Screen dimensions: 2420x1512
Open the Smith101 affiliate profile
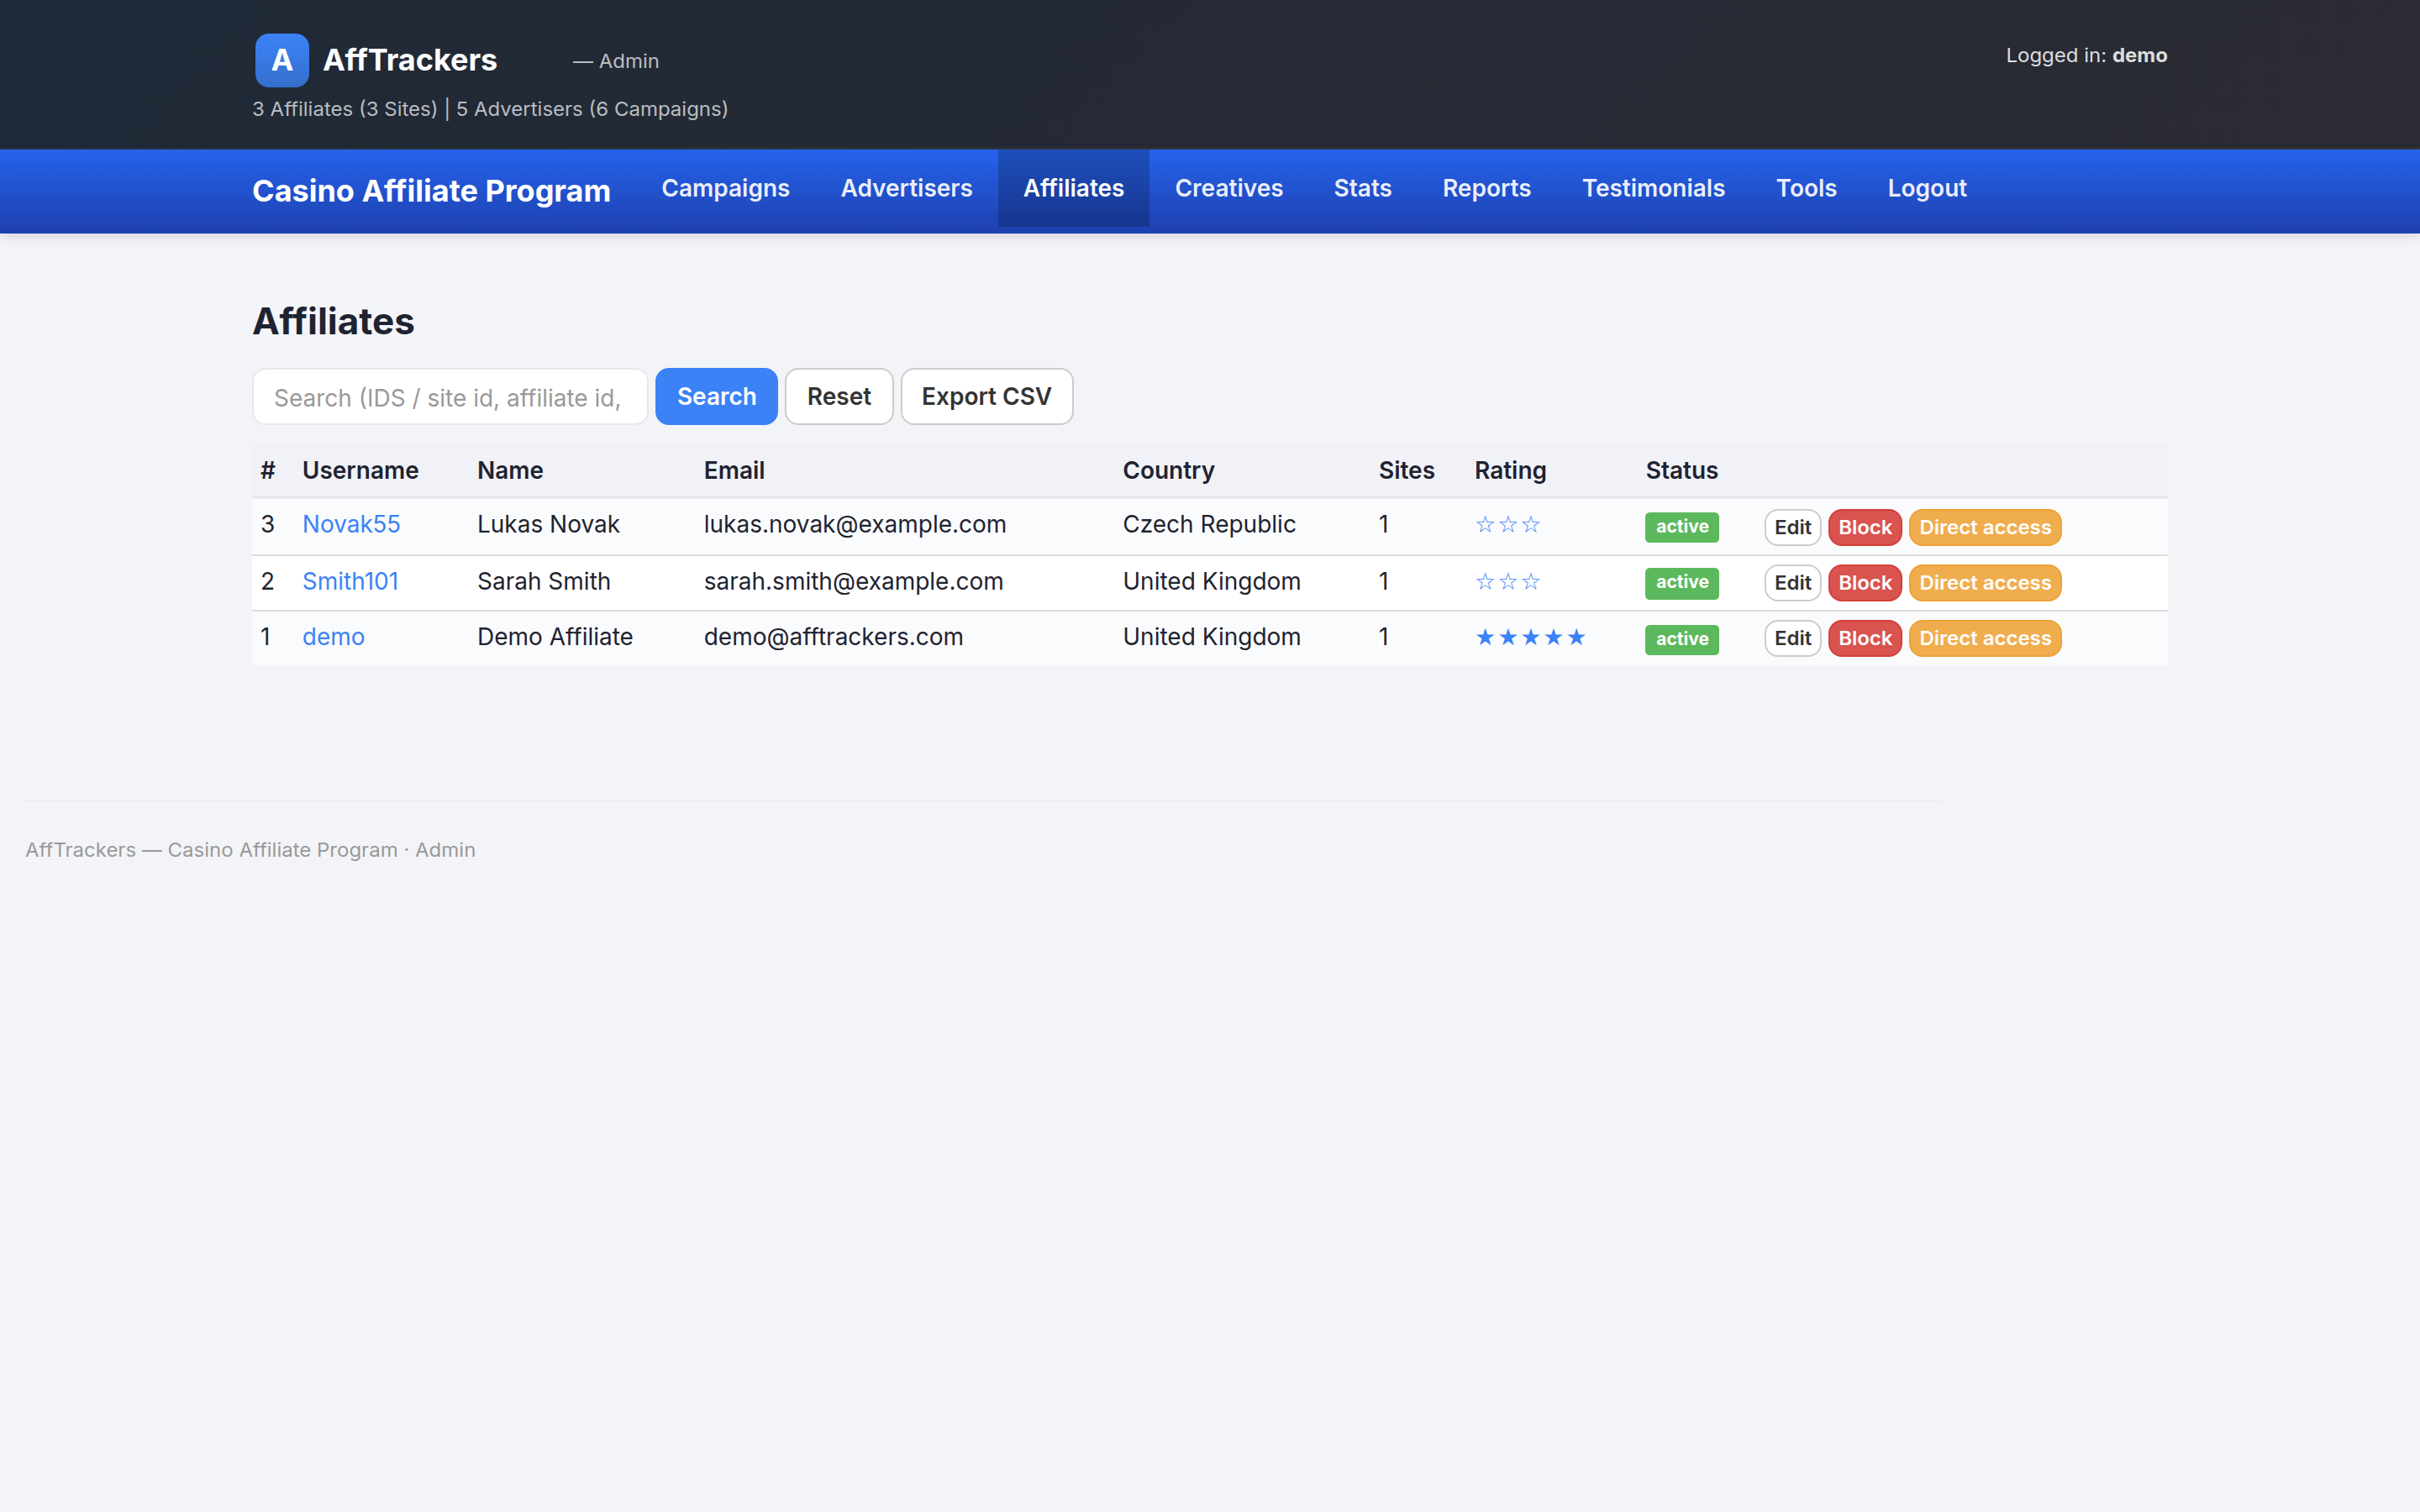[350, 581]
